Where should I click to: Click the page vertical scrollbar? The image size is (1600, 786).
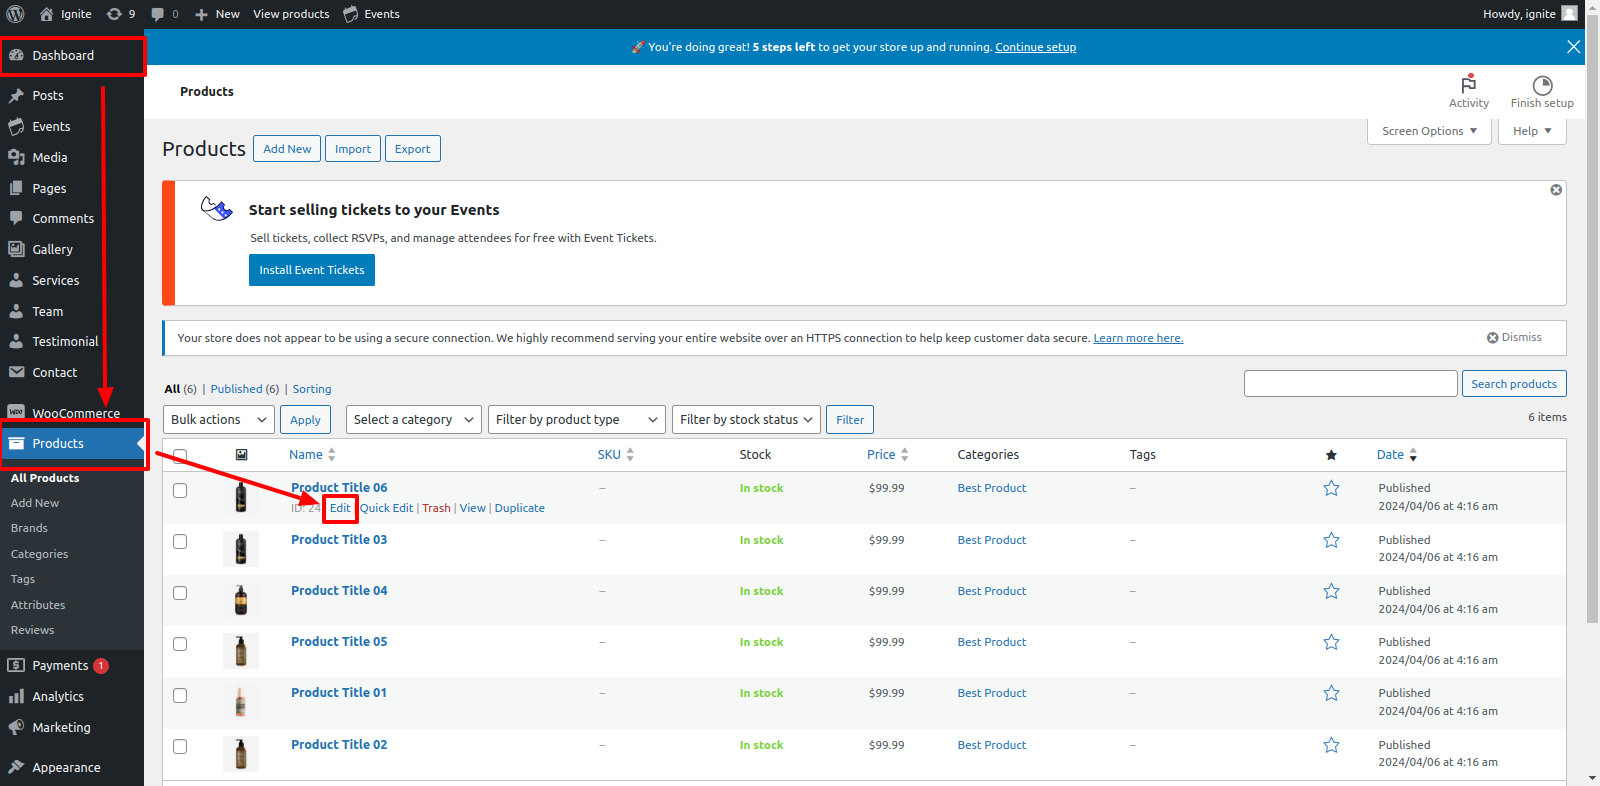point(1592,320)
